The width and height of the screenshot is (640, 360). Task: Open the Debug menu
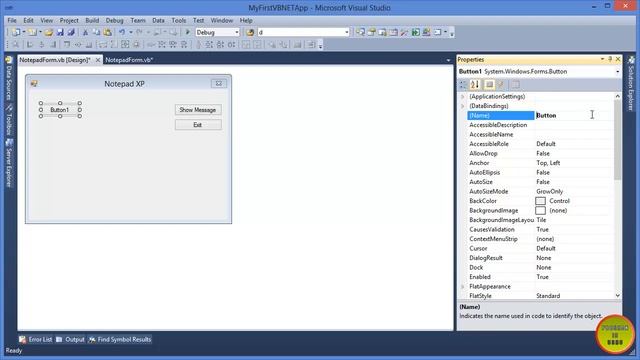point(114,20)
